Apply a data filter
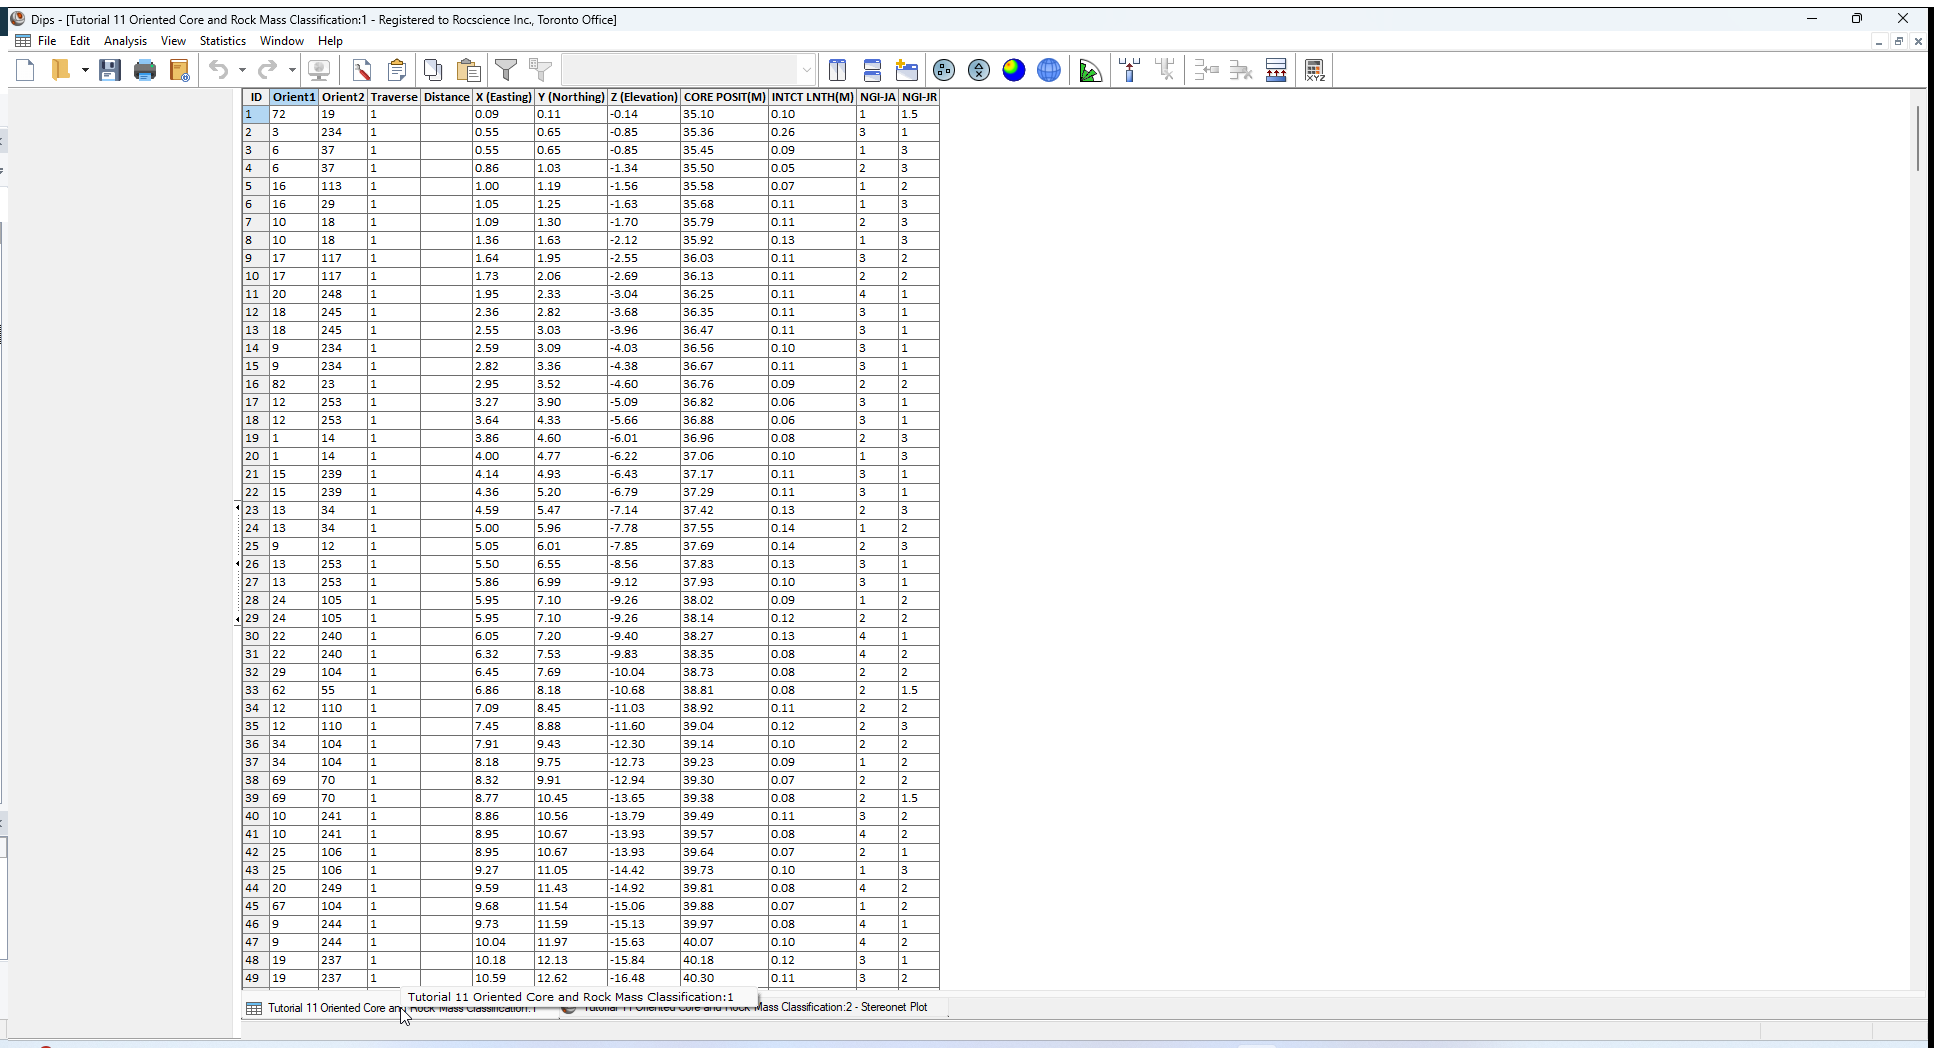The height and width of the screenshot is (1048, 1936). [507, 70]
